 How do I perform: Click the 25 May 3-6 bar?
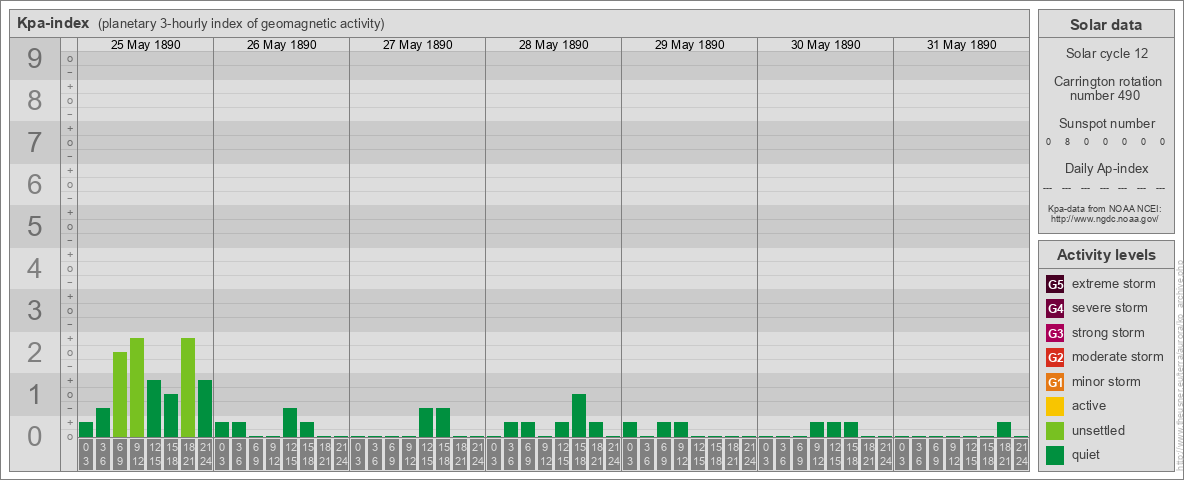click(x=103, y=423)
